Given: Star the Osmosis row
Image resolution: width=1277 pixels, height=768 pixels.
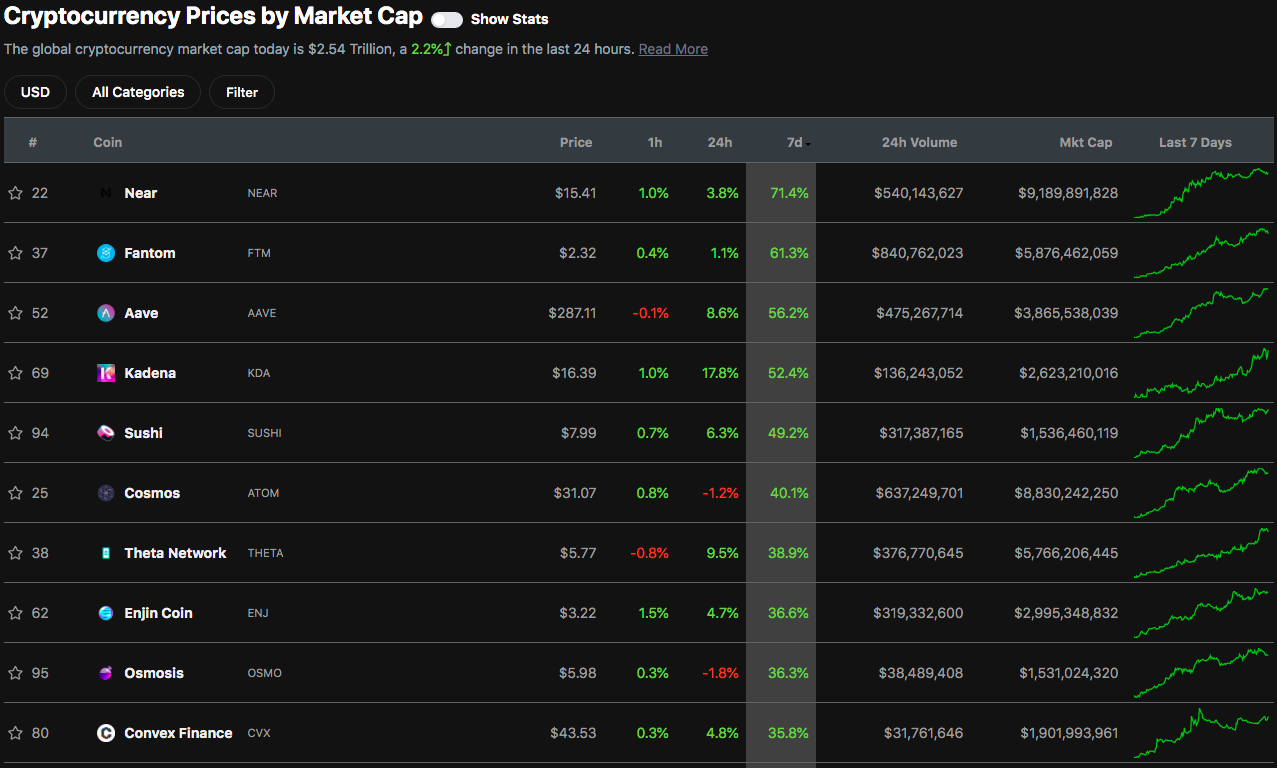Looking at the screenshot, I should (x=15, y=673).
